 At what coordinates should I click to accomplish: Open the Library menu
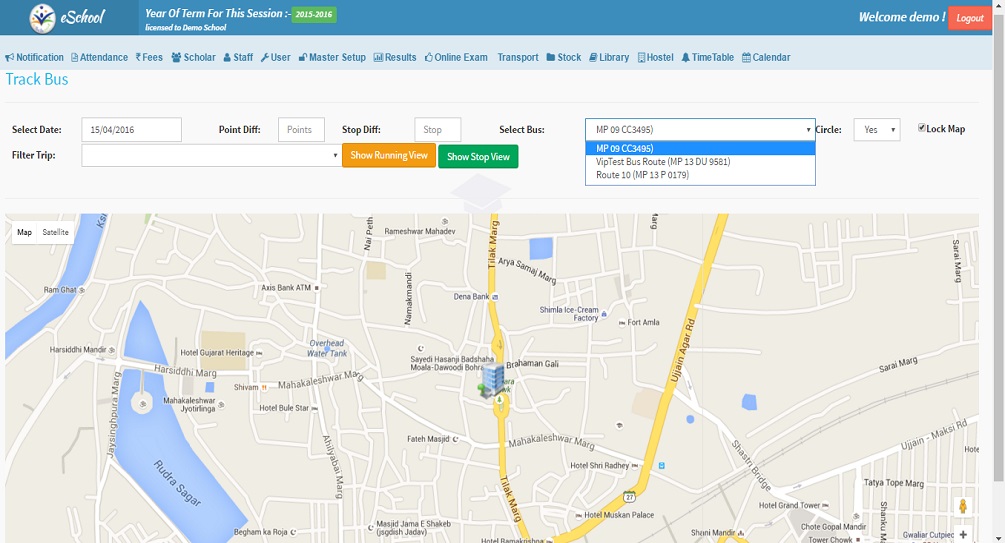point(609,58)
